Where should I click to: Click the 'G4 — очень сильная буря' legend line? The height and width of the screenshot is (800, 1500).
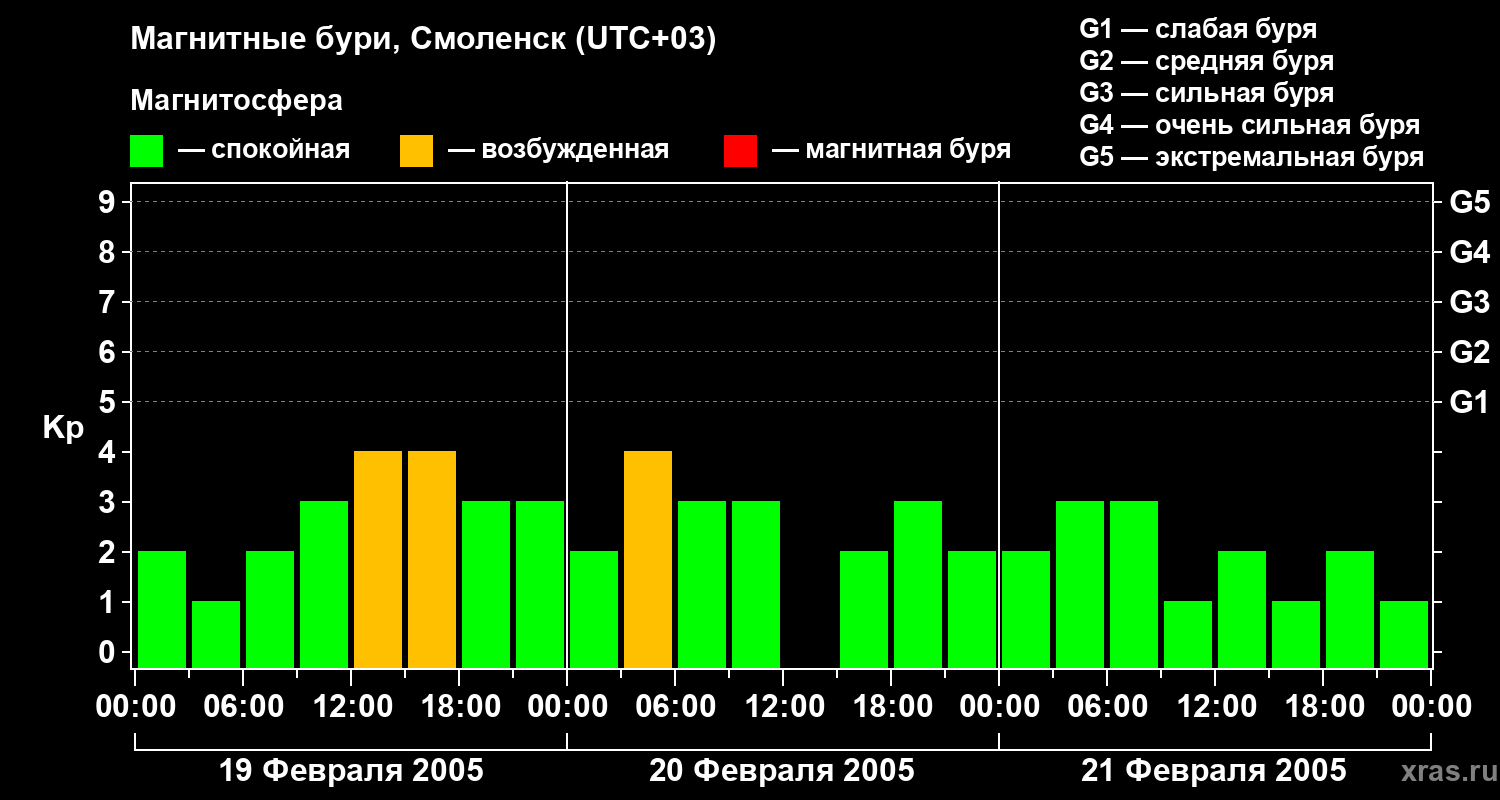1249,125
